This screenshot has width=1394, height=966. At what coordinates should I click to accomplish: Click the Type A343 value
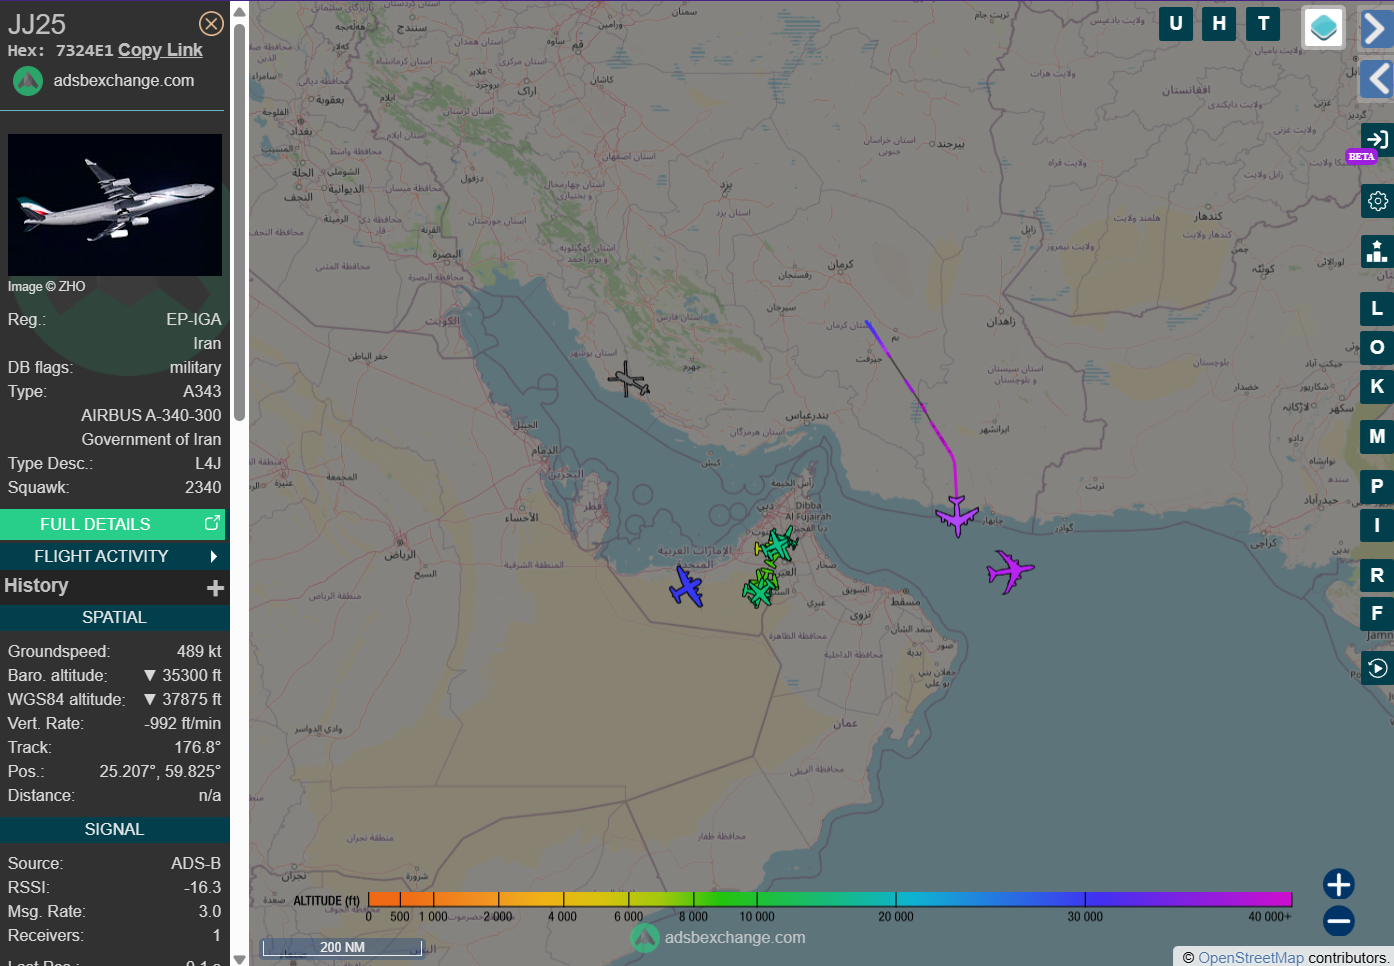(x=202, y=391)
